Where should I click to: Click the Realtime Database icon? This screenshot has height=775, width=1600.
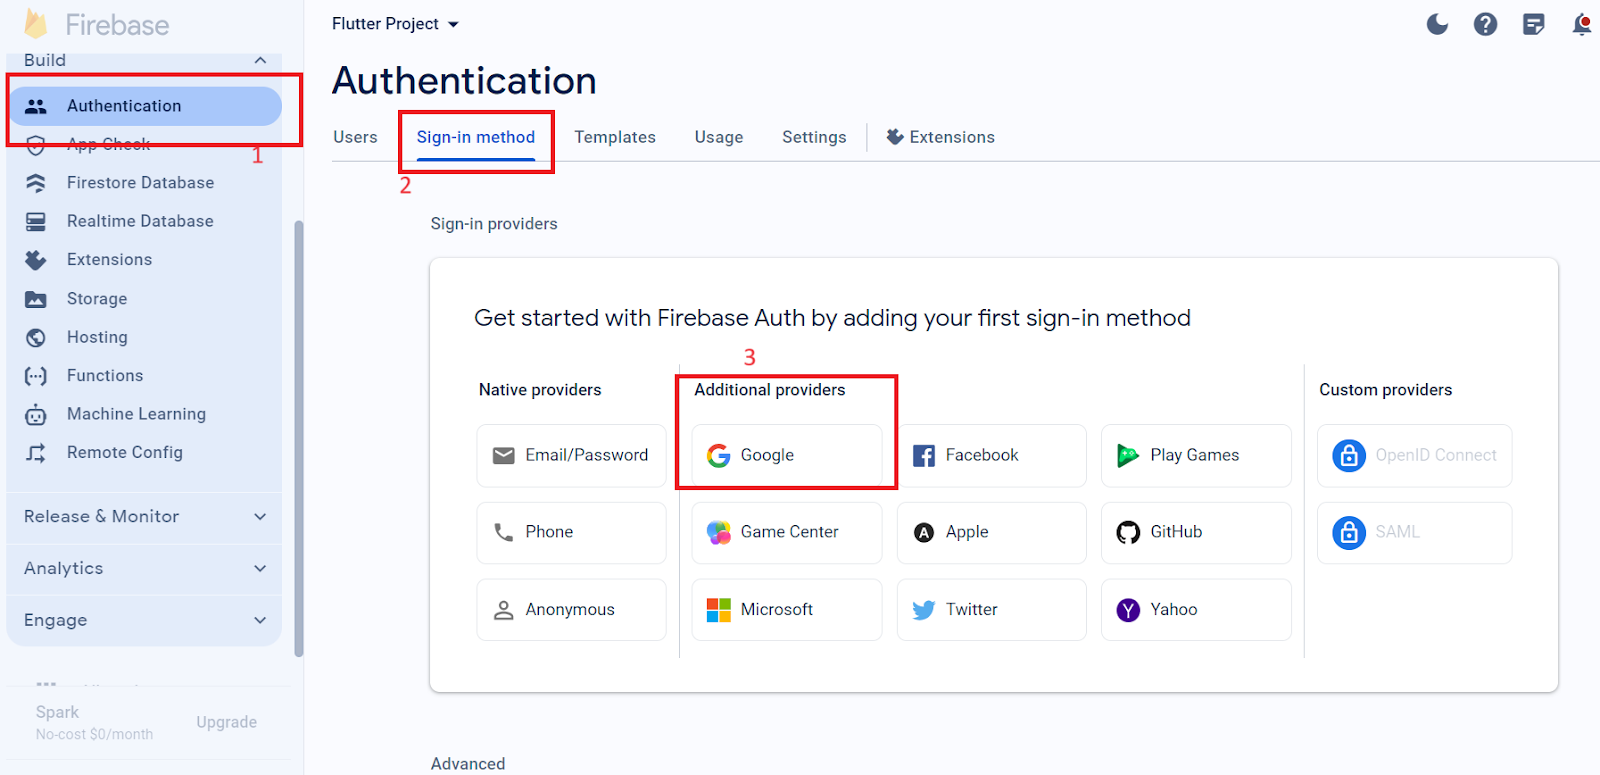point(36,221)
